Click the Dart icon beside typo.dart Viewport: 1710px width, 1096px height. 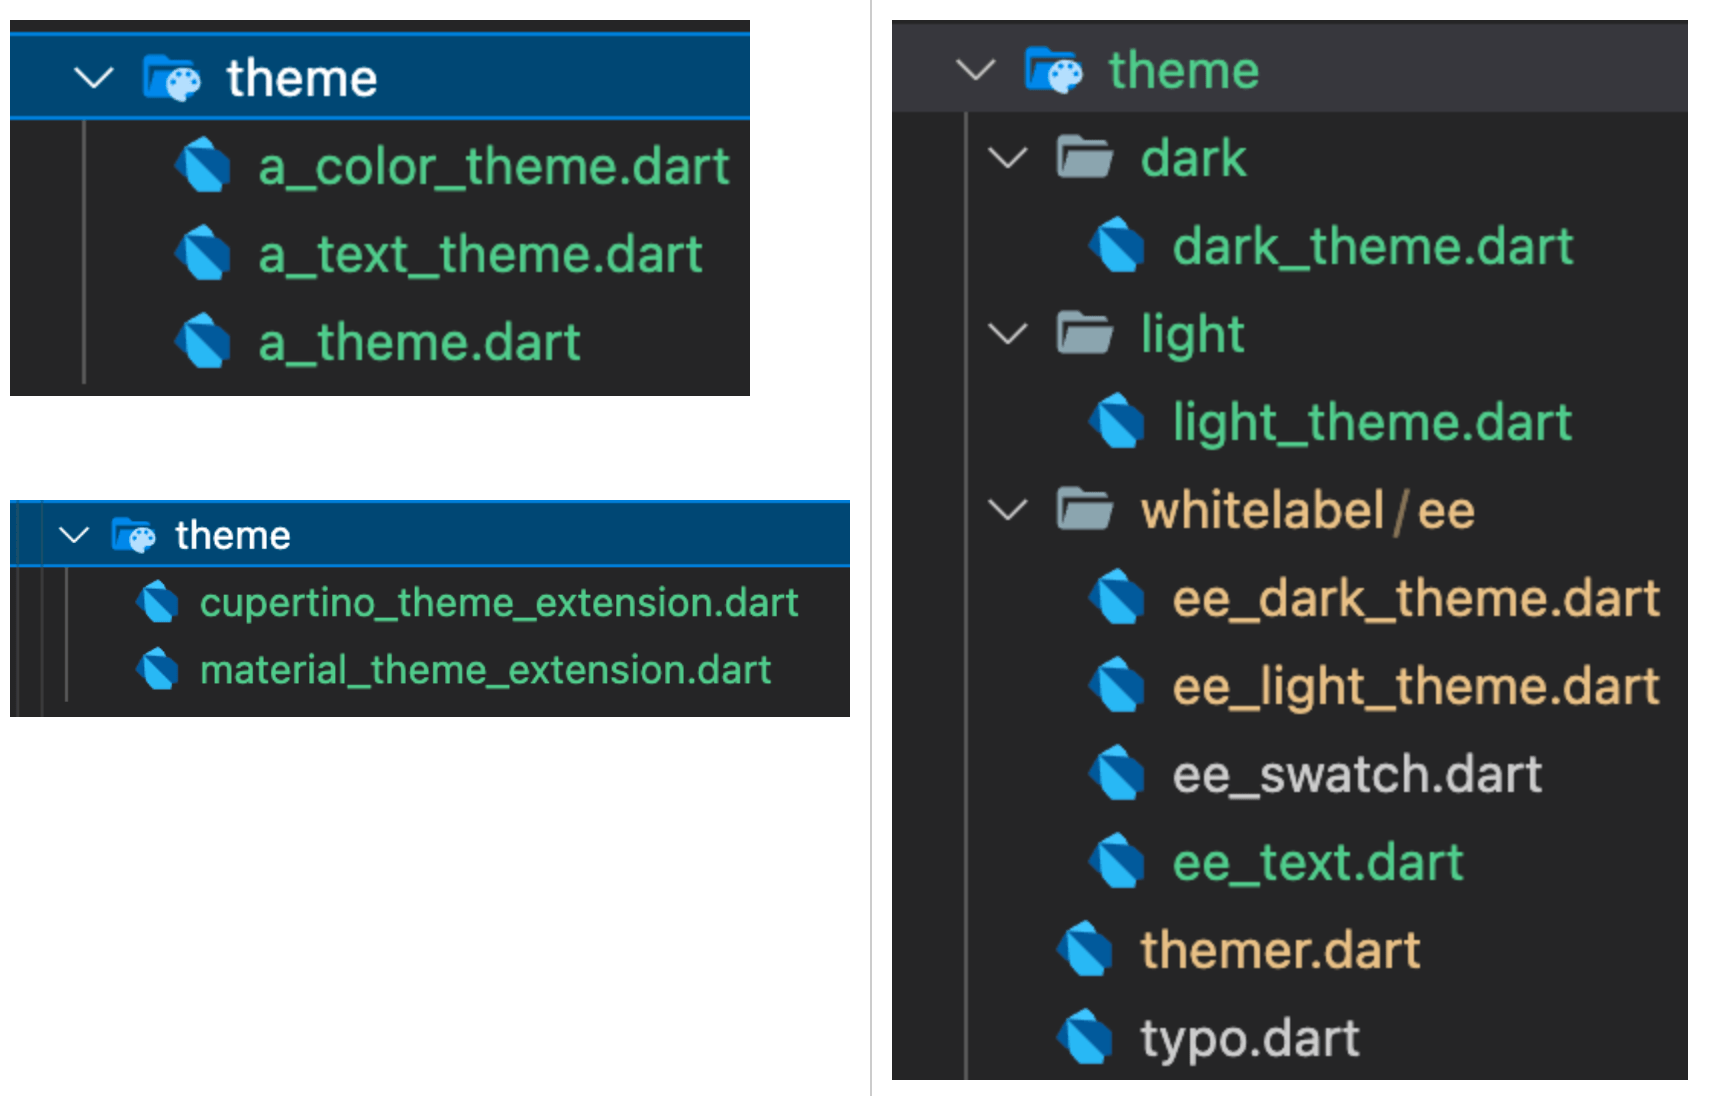pyautogui.click(x=1086, y=1037)
